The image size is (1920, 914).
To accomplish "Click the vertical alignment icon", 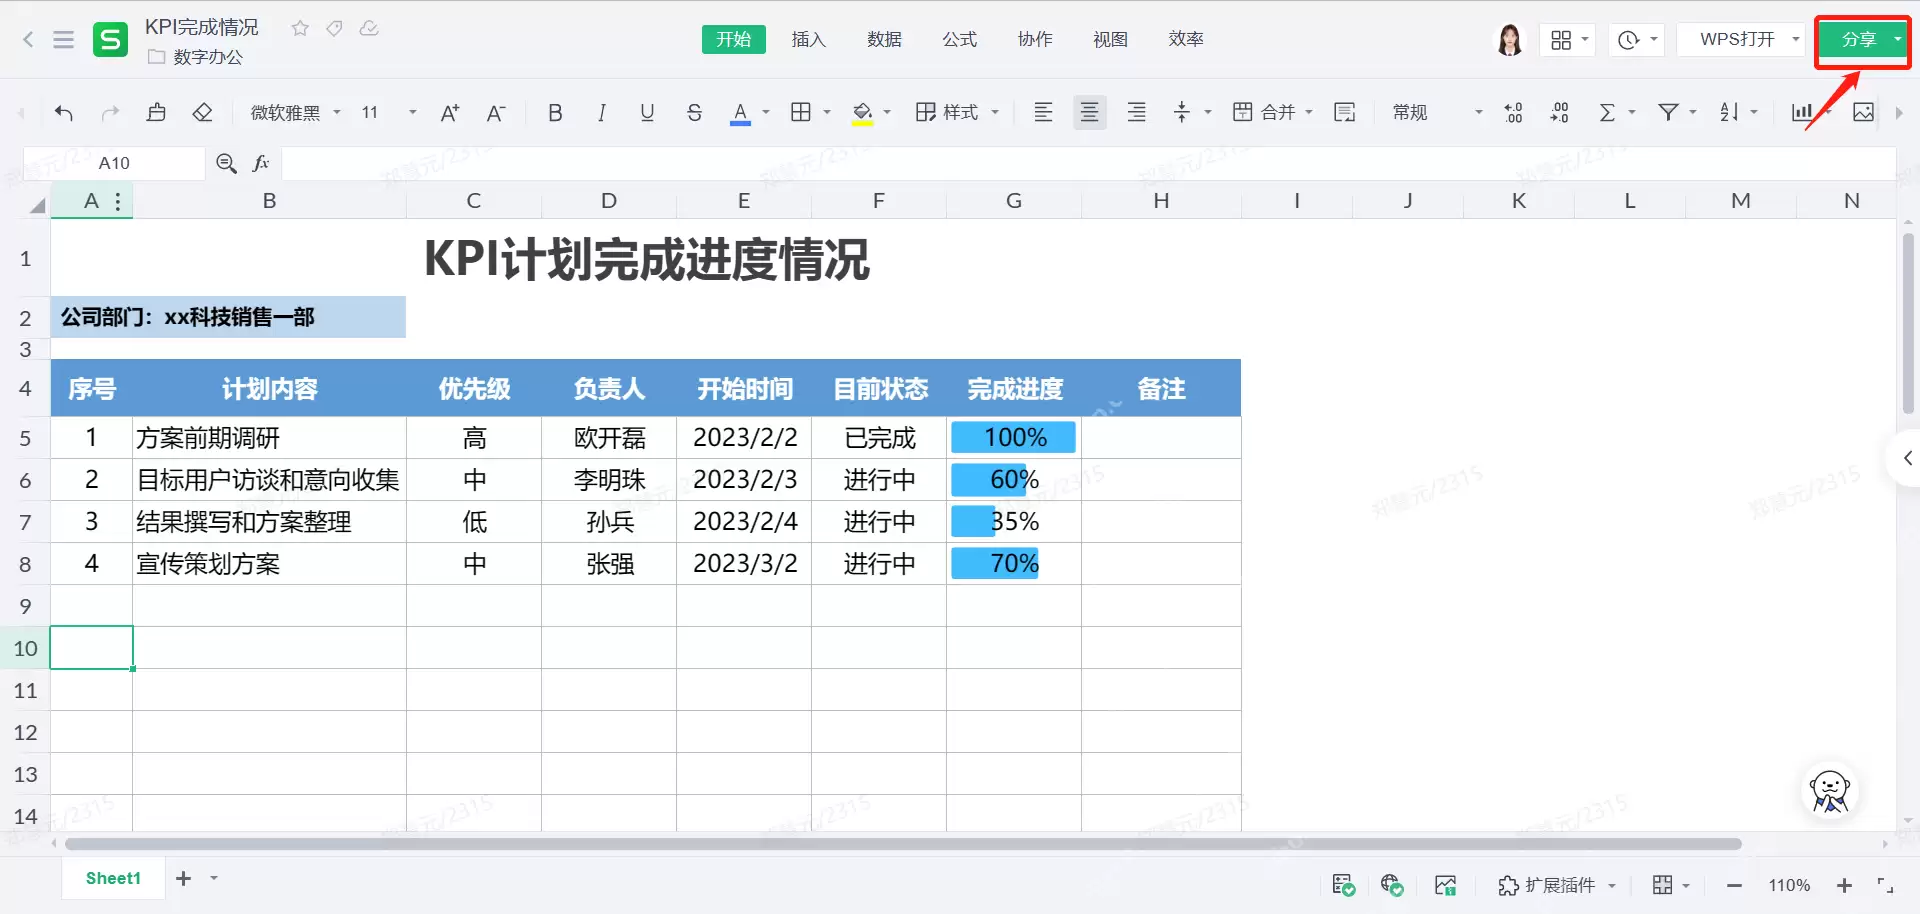I will [1182, 112].
